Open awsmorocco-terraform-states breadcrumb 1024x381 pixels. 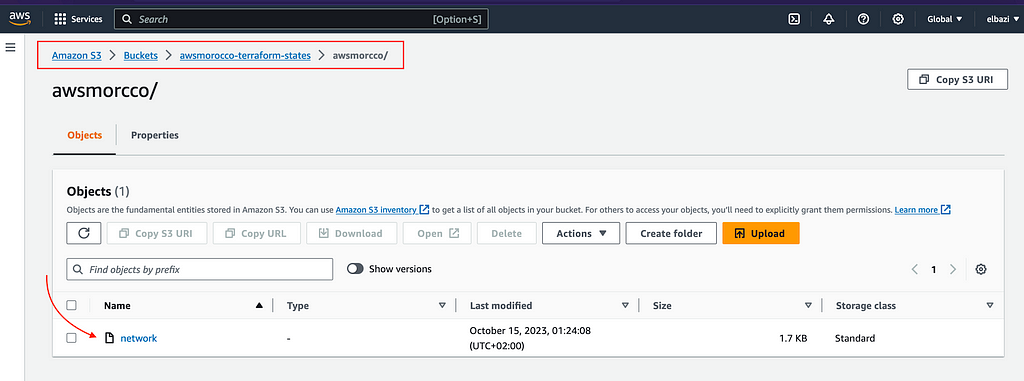pos(245,56)
